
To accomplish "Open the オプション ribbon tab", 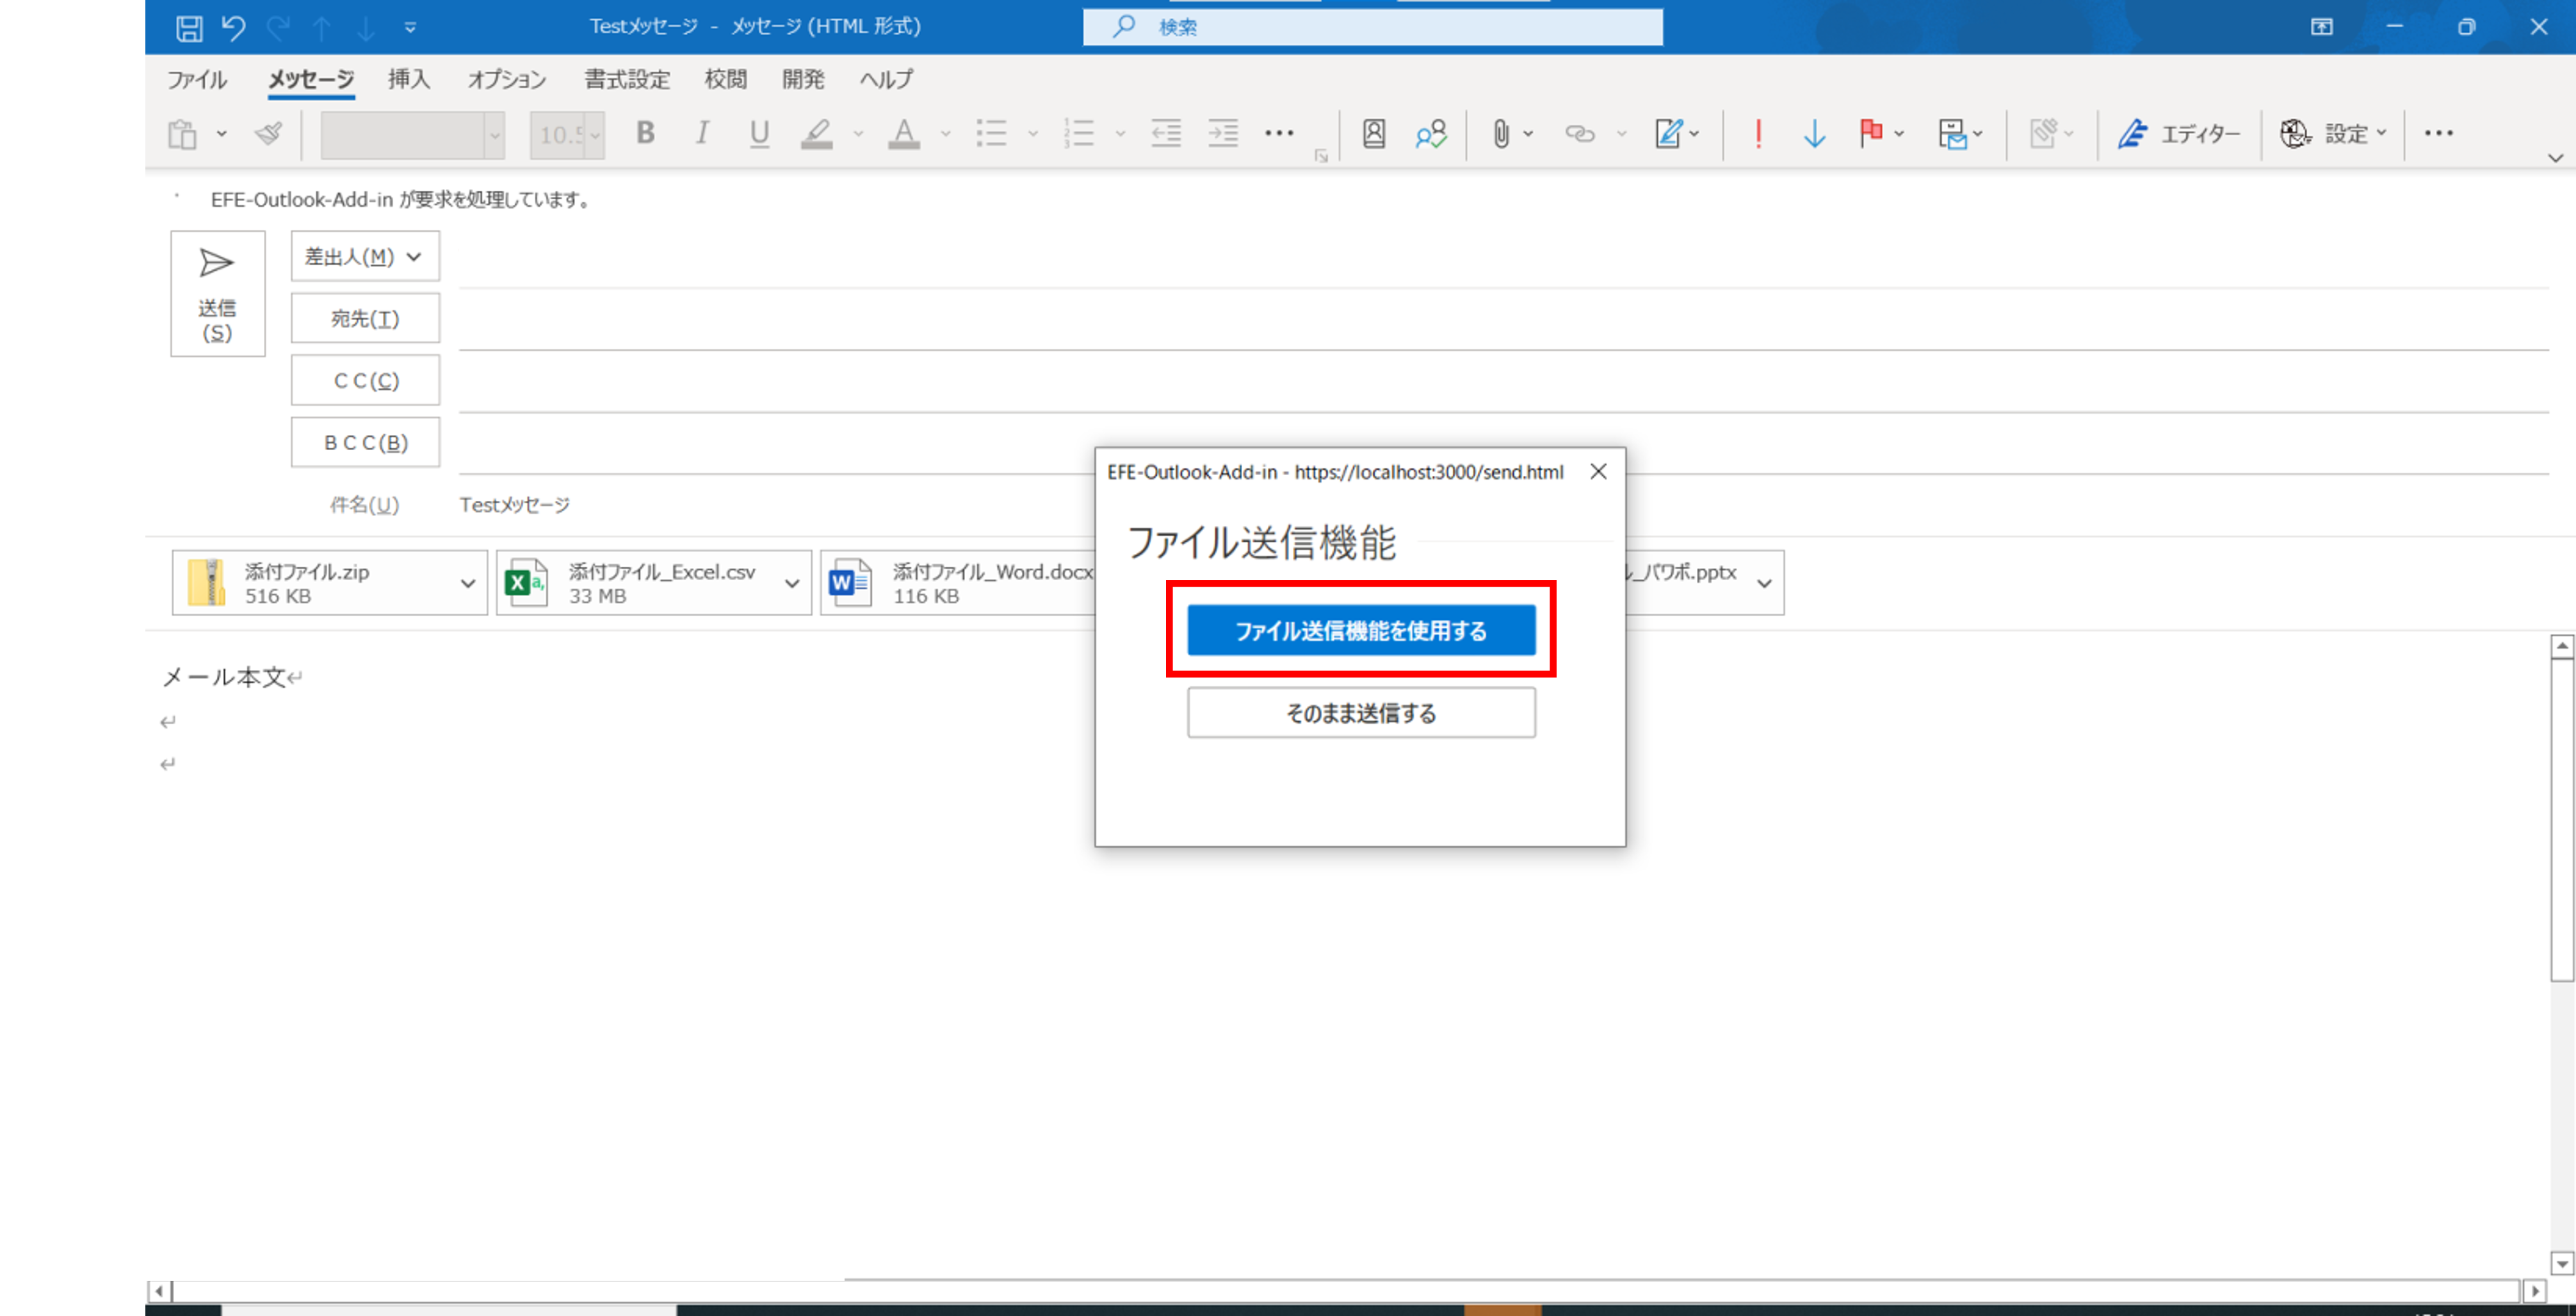I will point(506,80).
